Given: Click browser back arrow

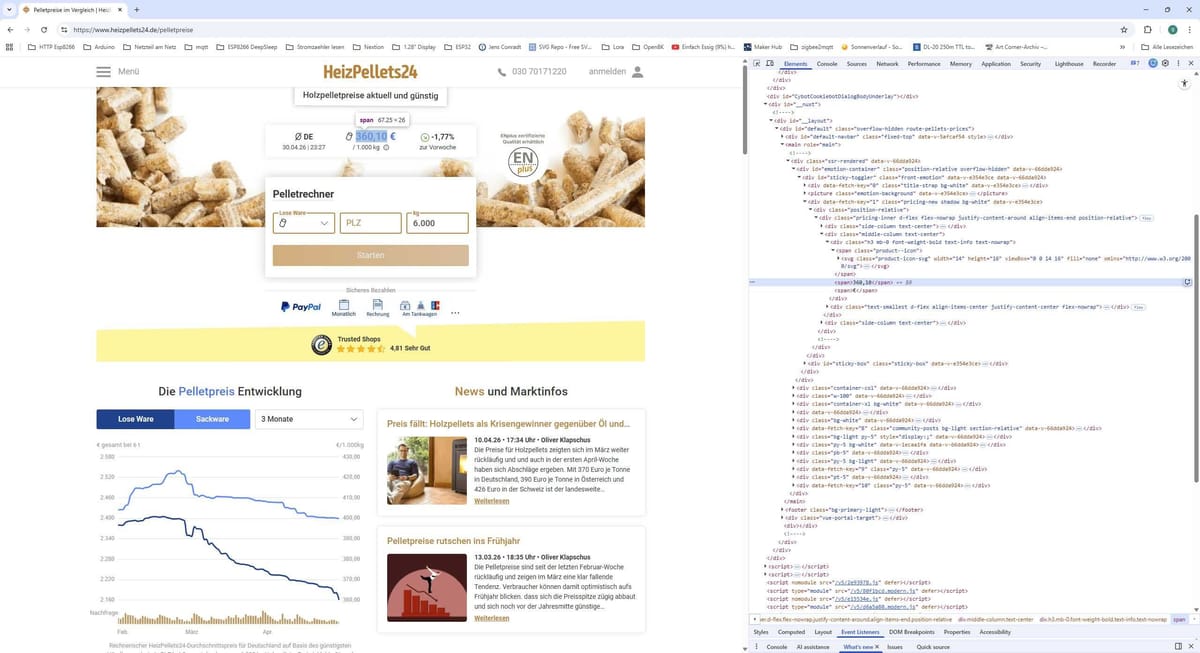Looking at the screenshot, I should pyautogui.click(x=10, y=30).
